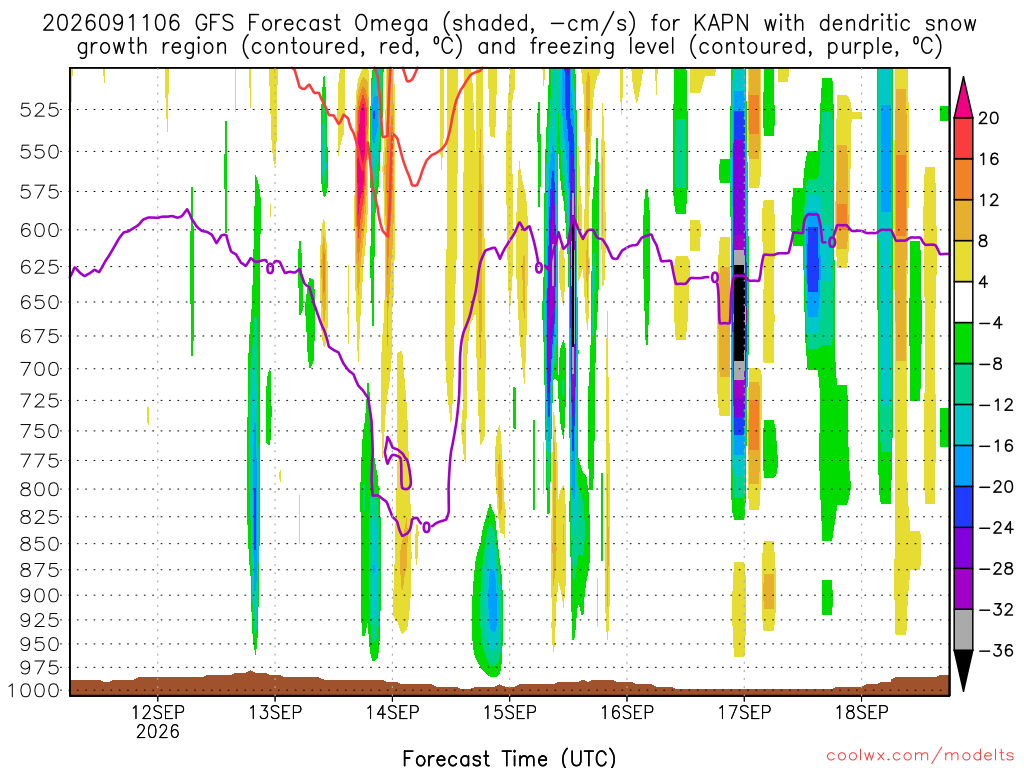
Task: Click the blue -20 to -24 legend swatch
Action: click(x=963, y=507)
